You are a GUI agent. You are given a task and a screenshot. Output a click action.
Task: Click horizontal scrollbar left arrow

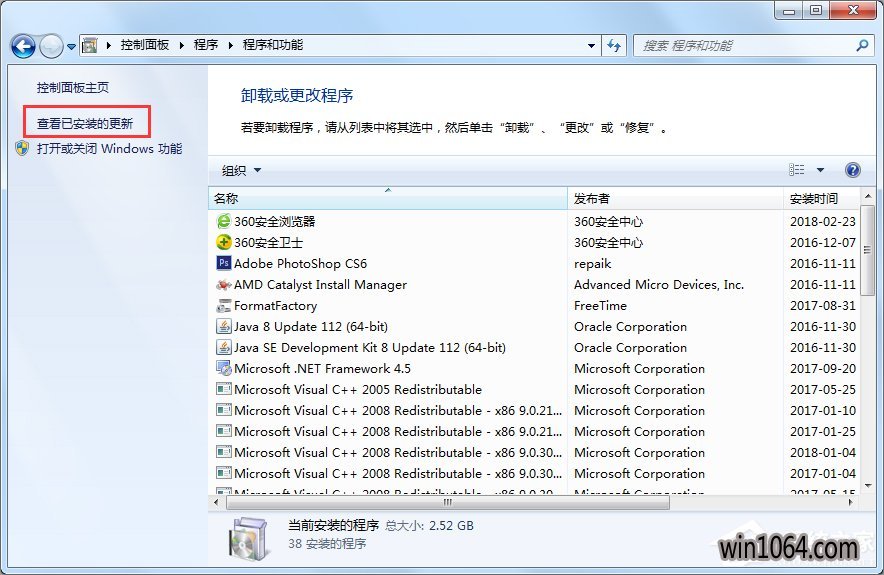pos(216,502)
